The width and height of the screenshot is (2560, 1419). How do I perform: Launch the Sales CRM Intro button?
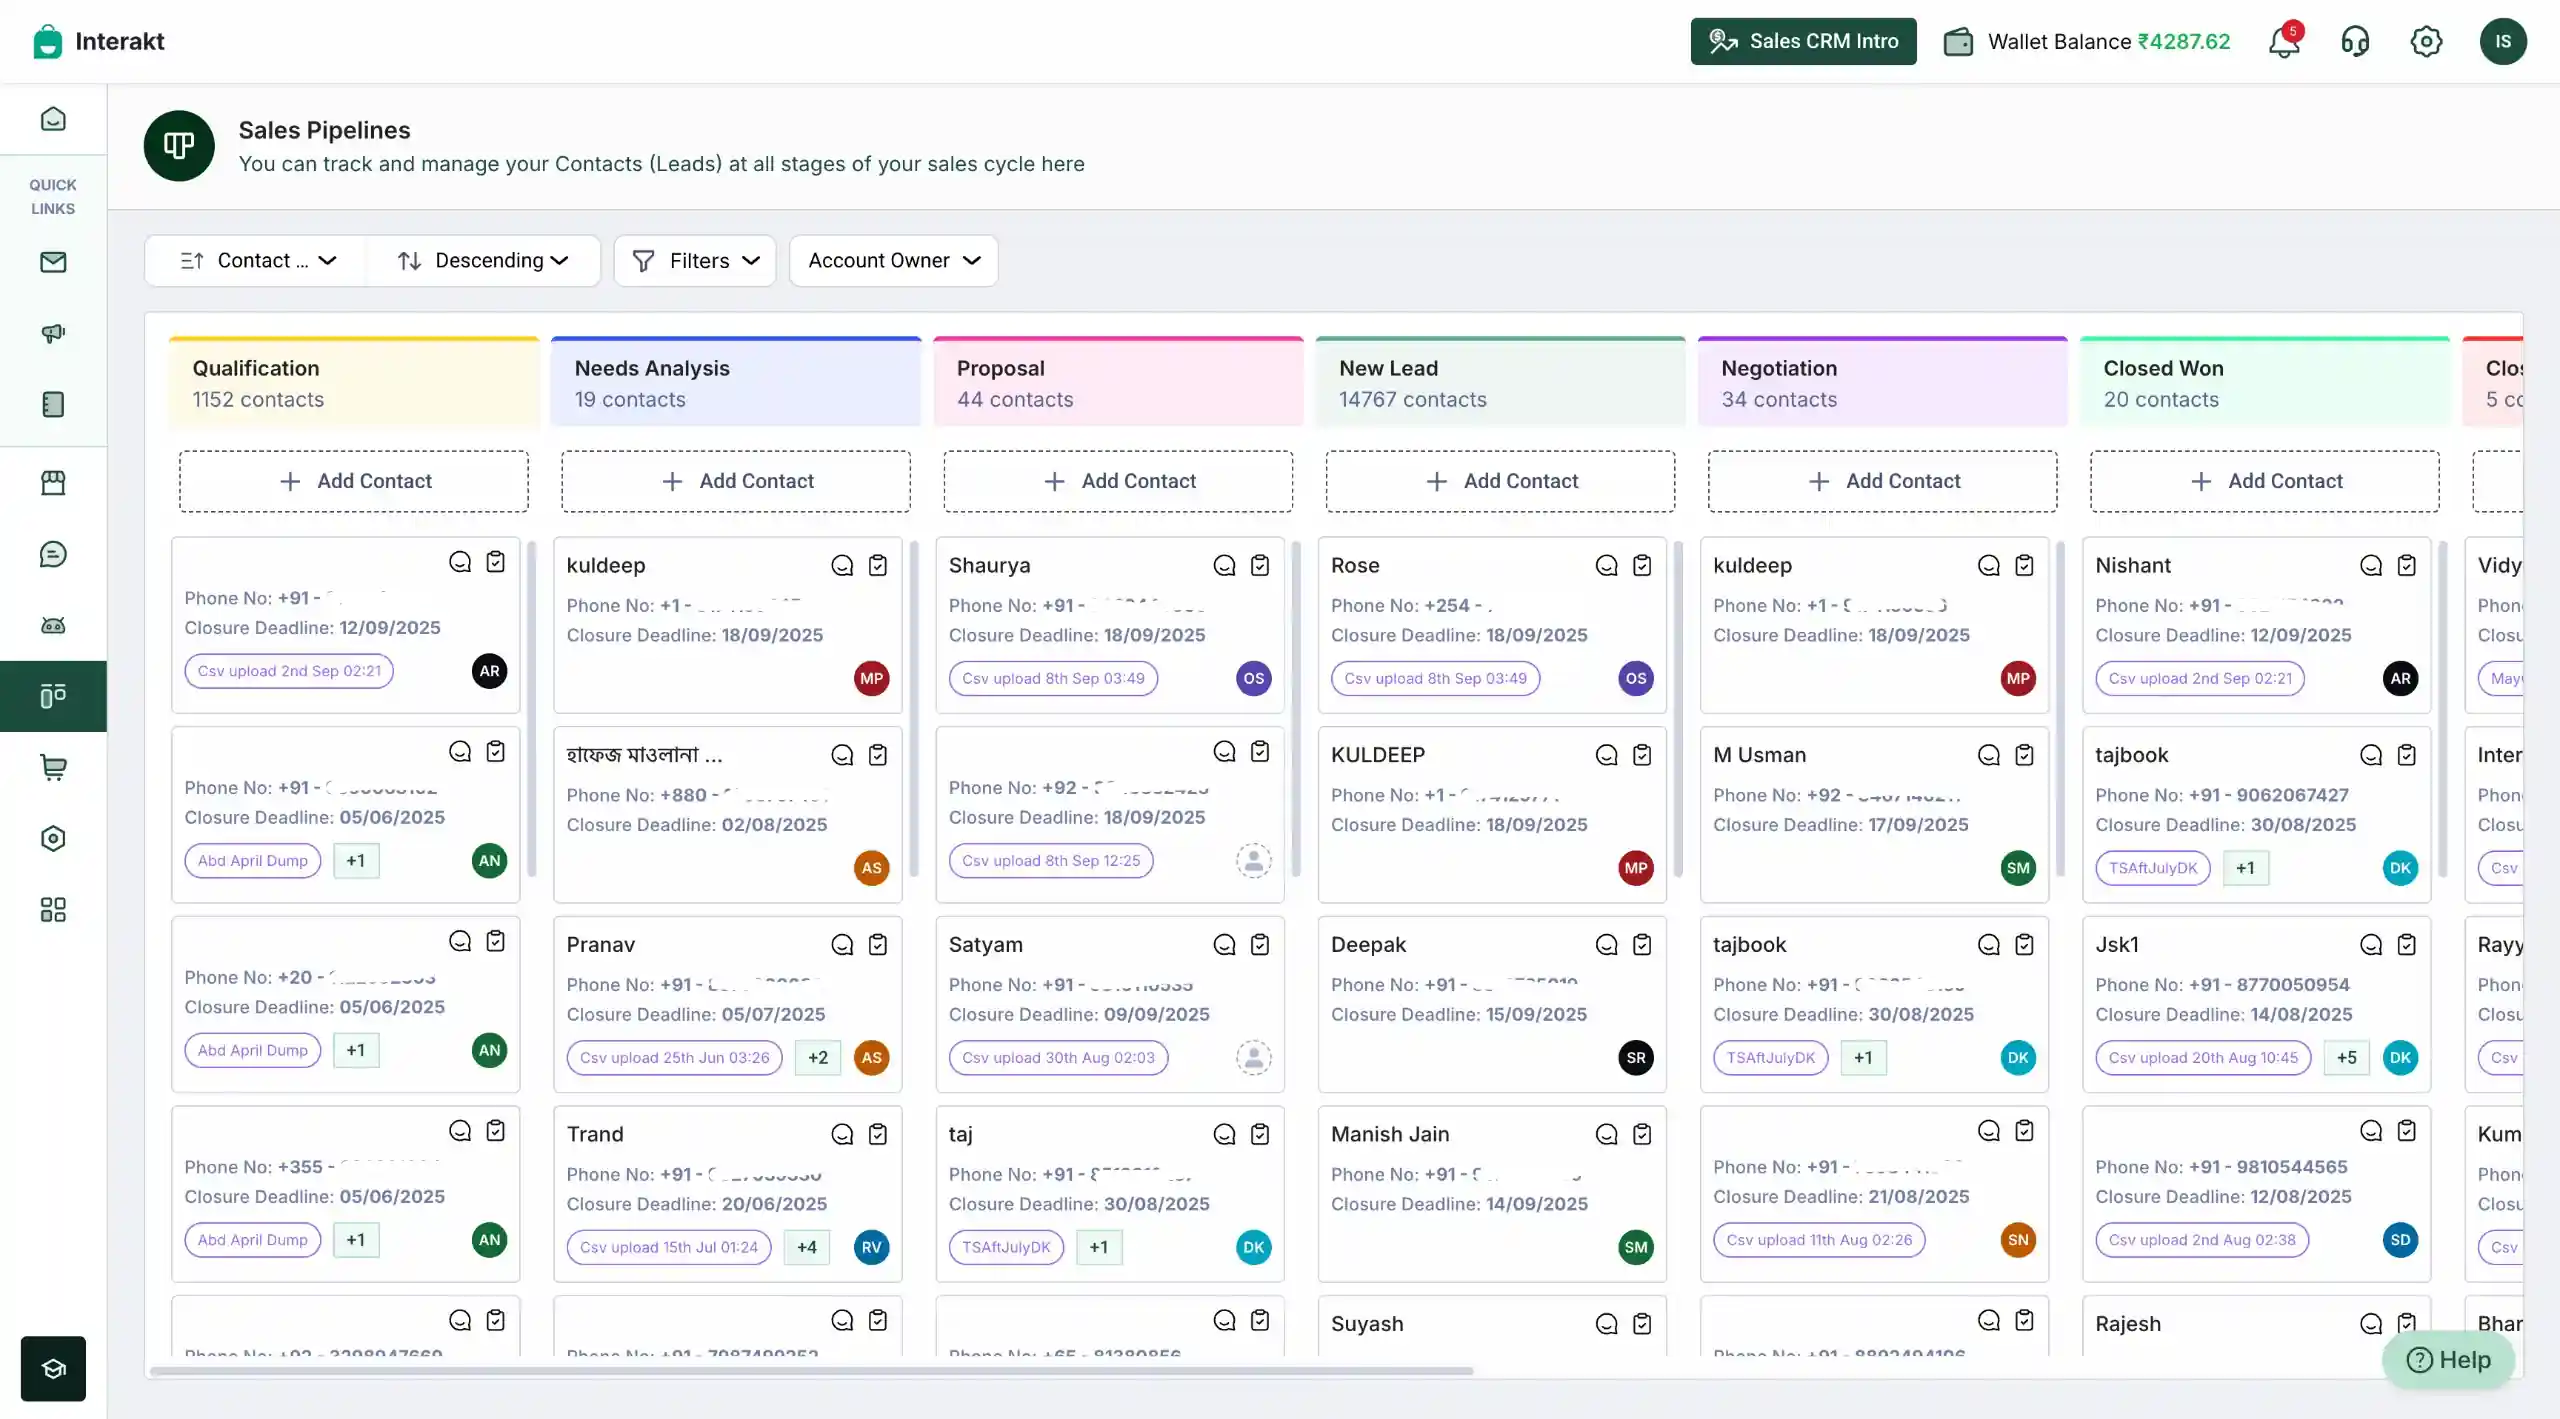click(x=1802, y=41)
